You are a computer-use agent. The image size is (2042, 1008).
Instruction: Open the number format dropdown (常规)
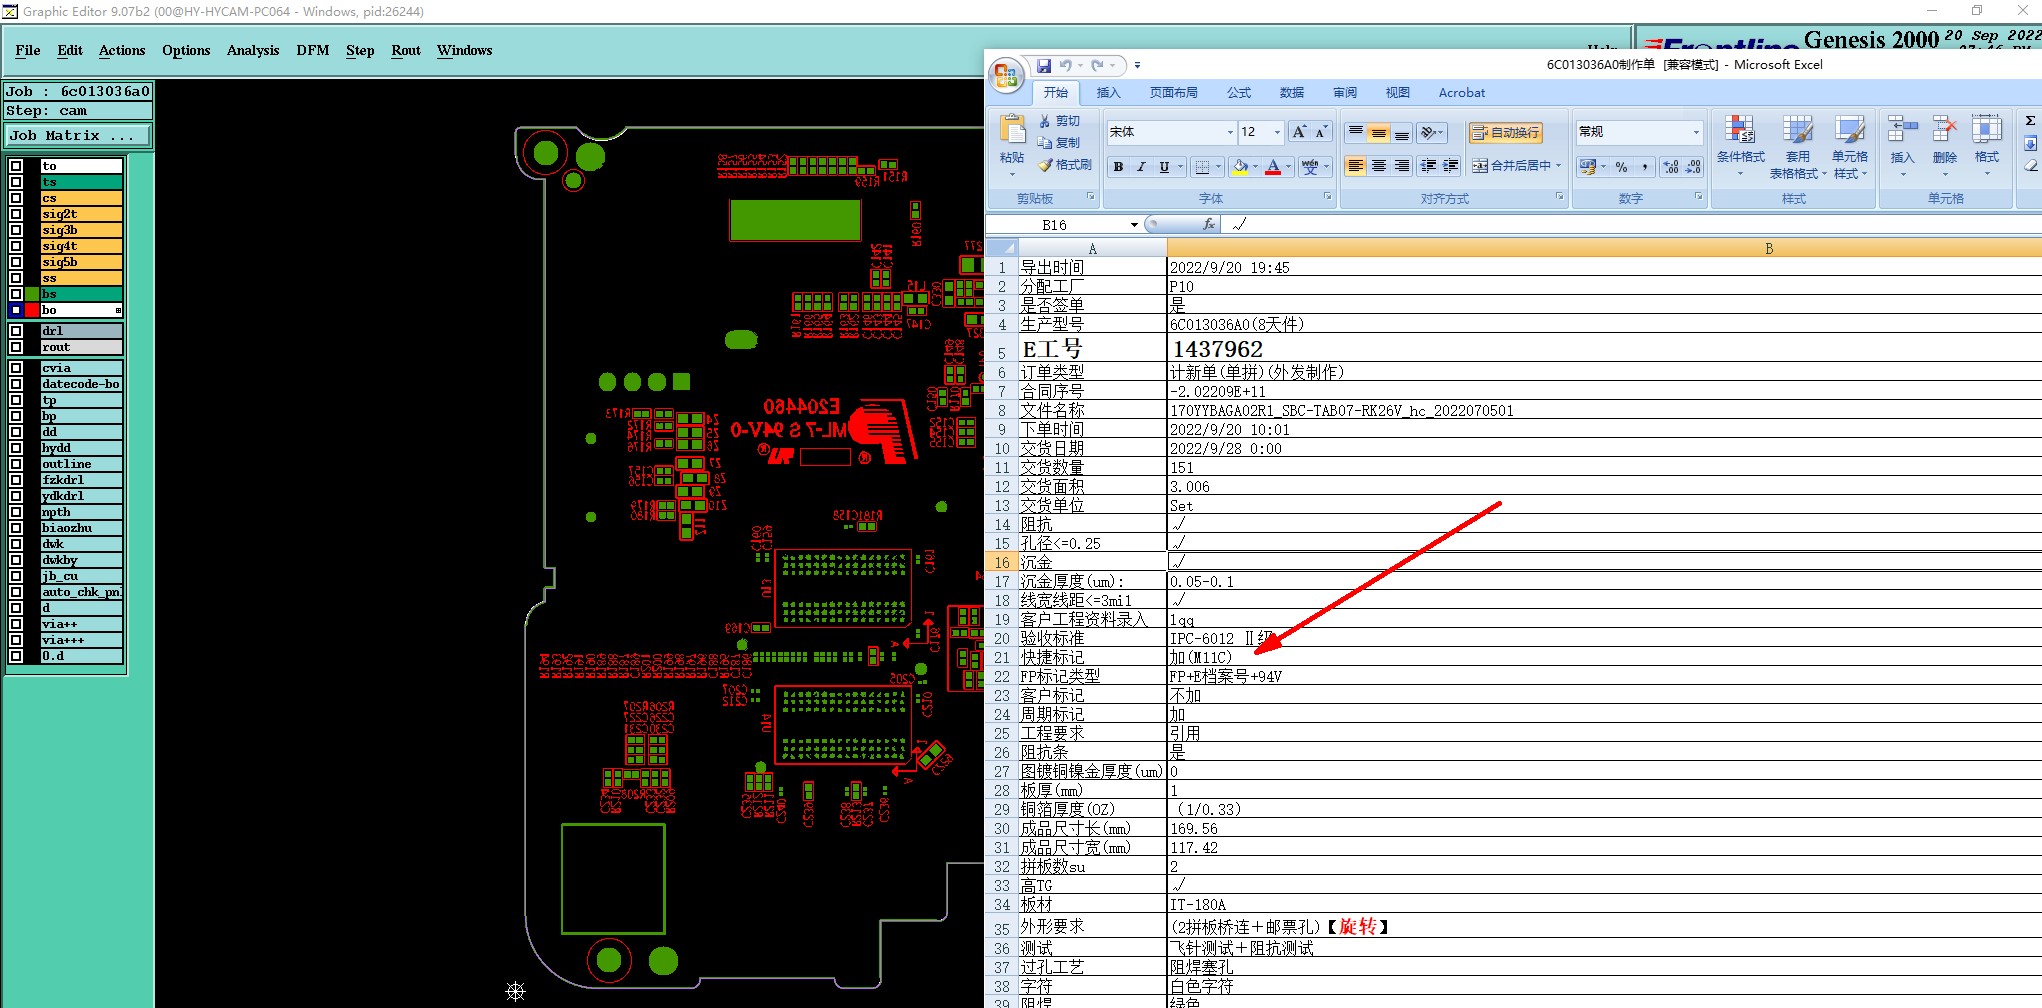[x=1696, y=132]
